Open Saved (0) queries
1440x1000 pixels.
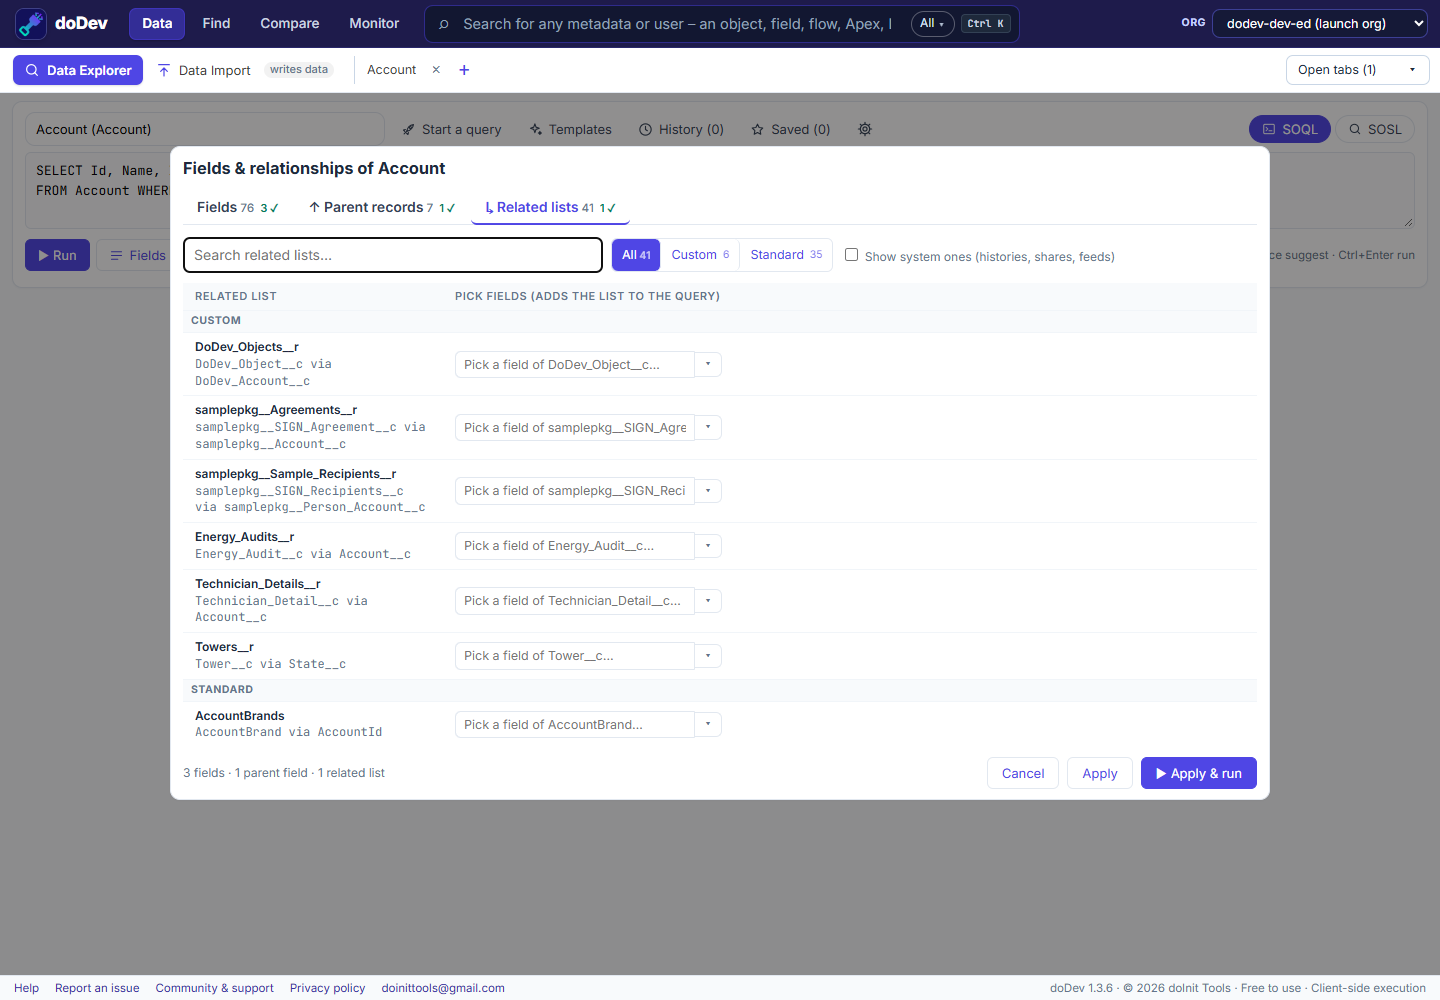click(x=790, y=129)
